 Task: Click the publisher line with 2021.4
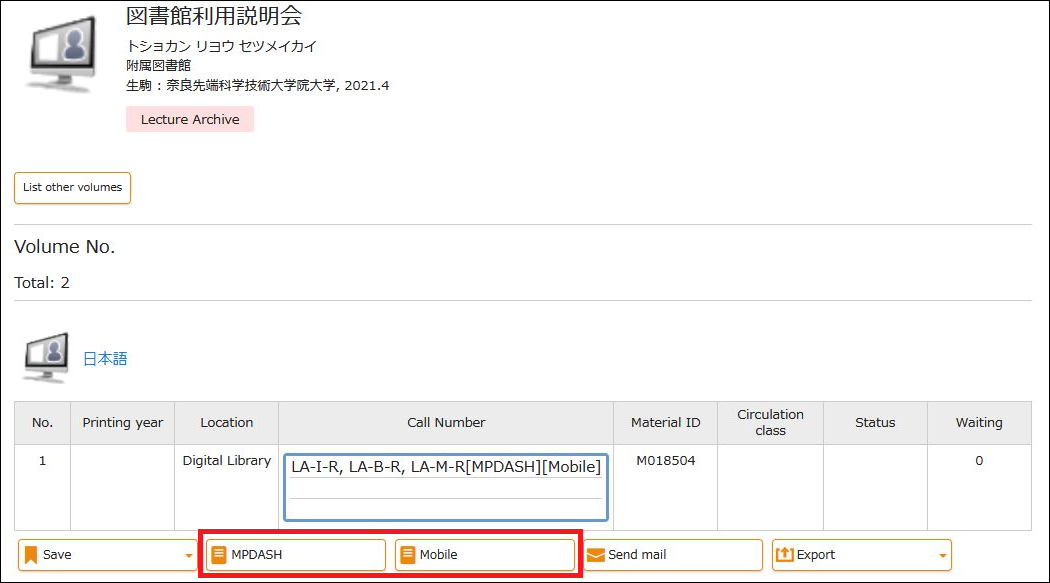257,86
